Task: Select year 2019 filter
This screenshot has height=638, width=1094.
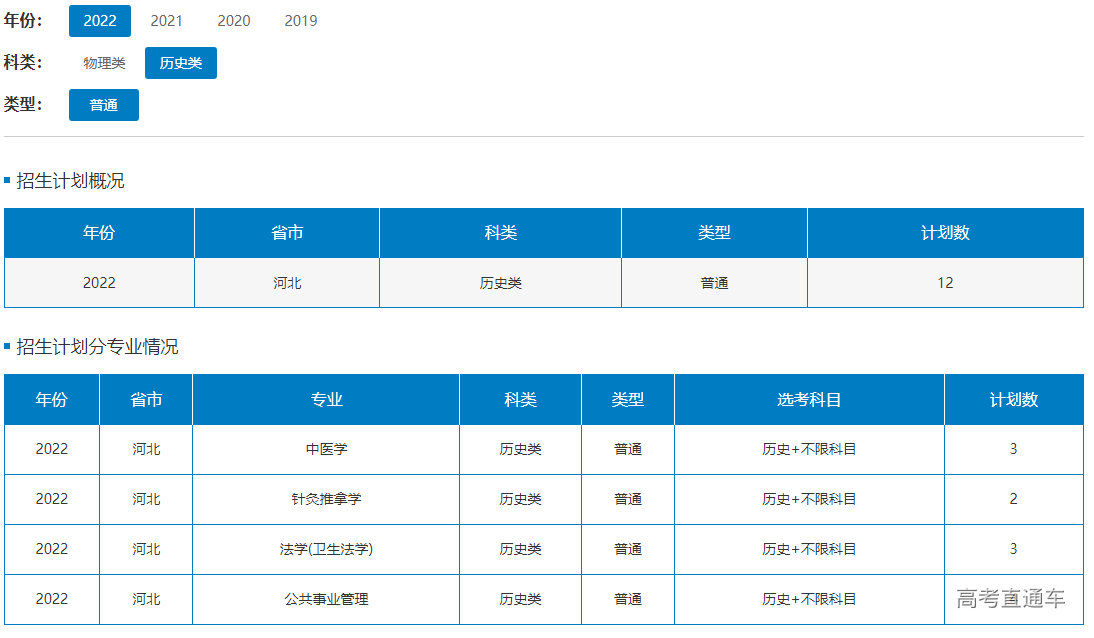Action: pyautogui.click(x=301, y=21)
